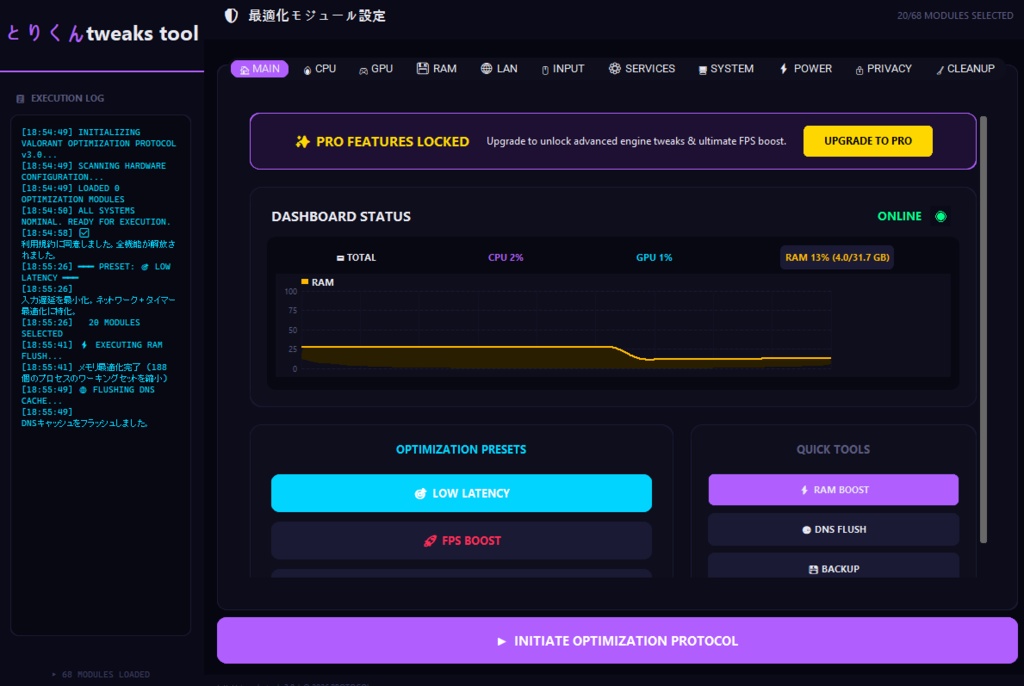This screenshot has height=686, width=1024.
Task: Run the RAM BOOST quick tool
Action: [833, 490]
